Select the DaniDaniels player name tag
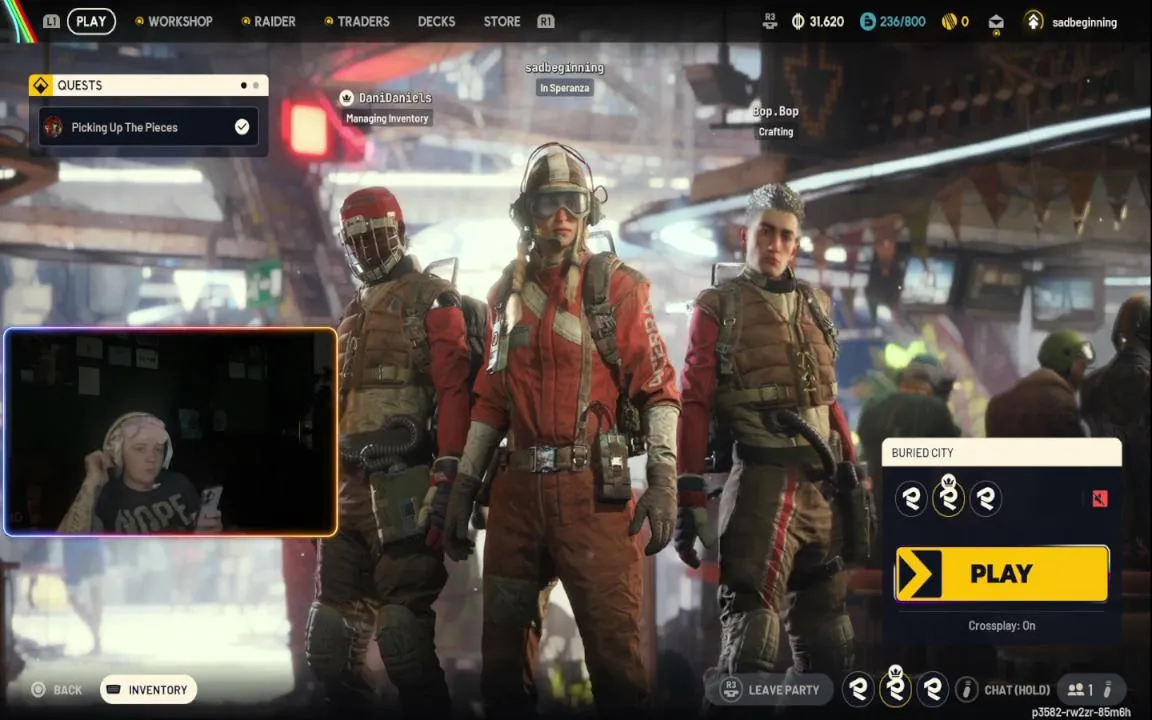 click(395, 97)
